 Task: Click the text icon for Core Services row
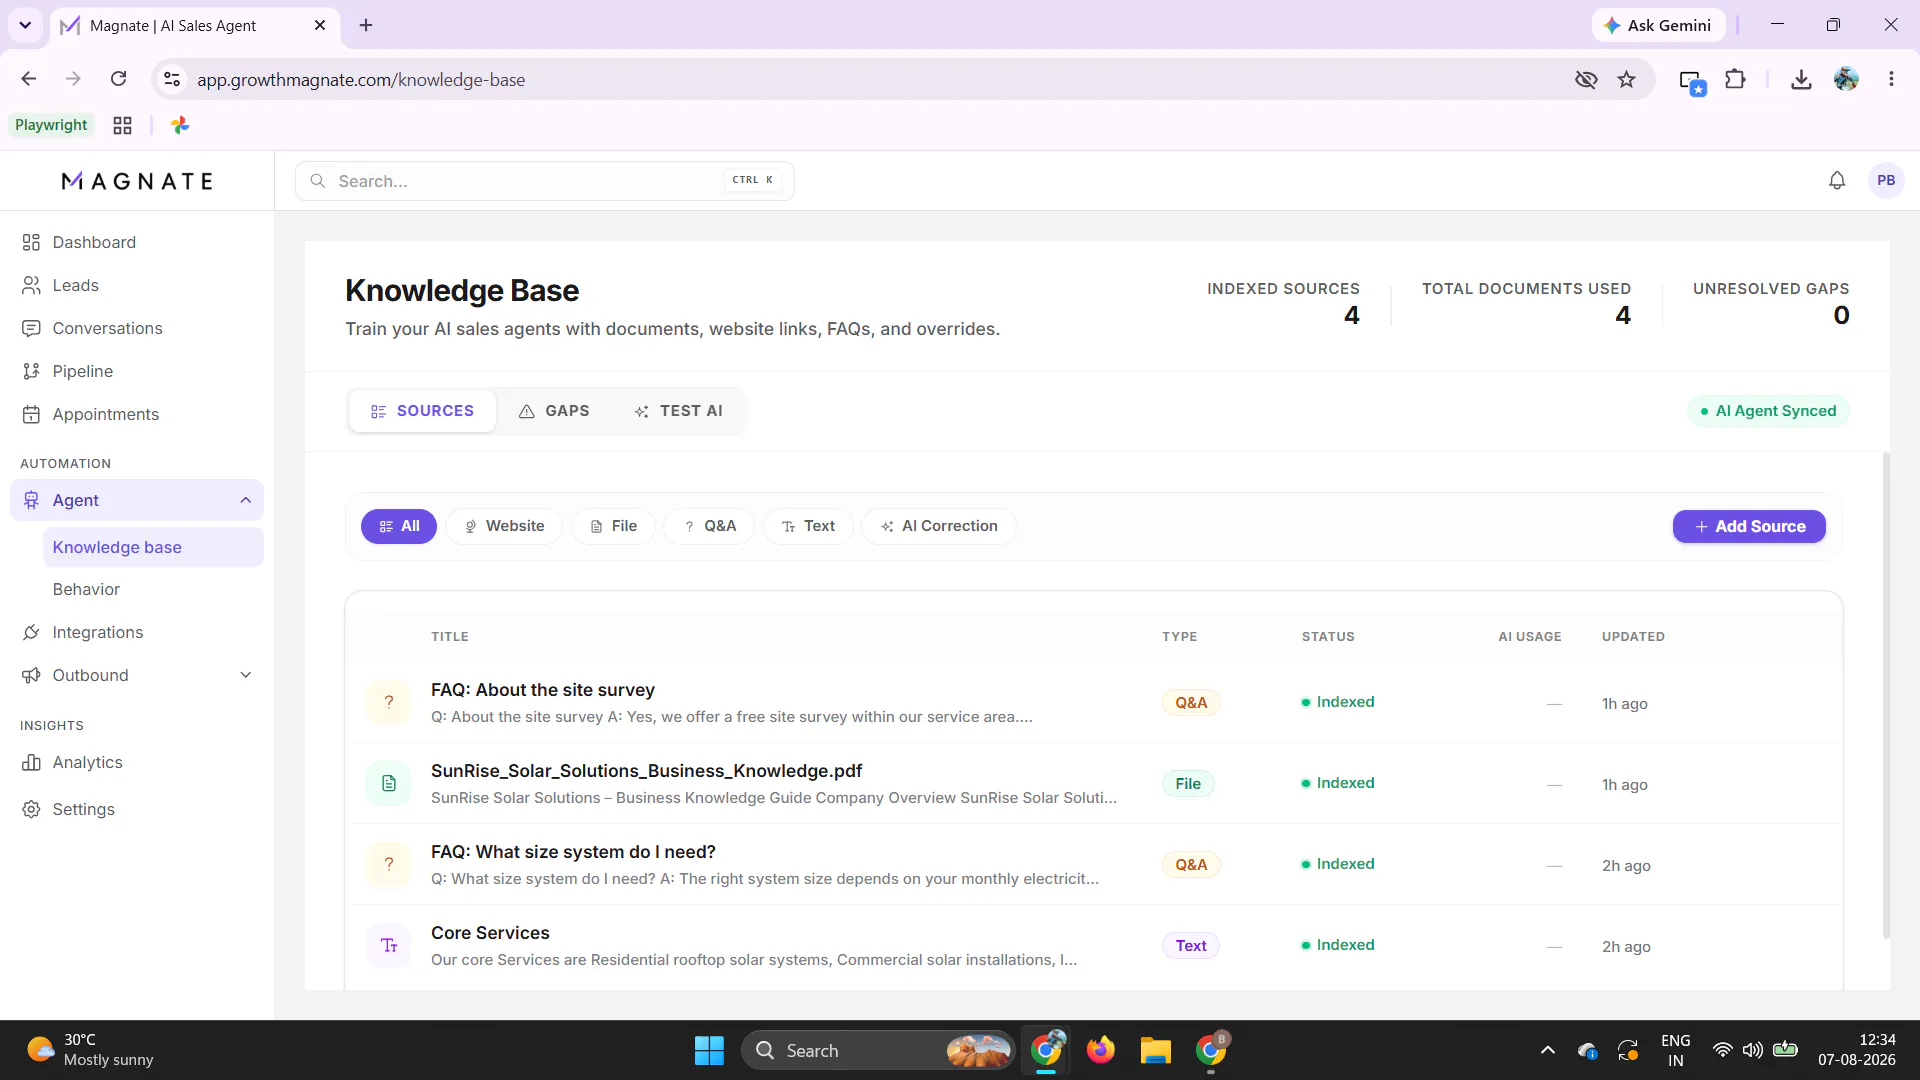[389, 945]
